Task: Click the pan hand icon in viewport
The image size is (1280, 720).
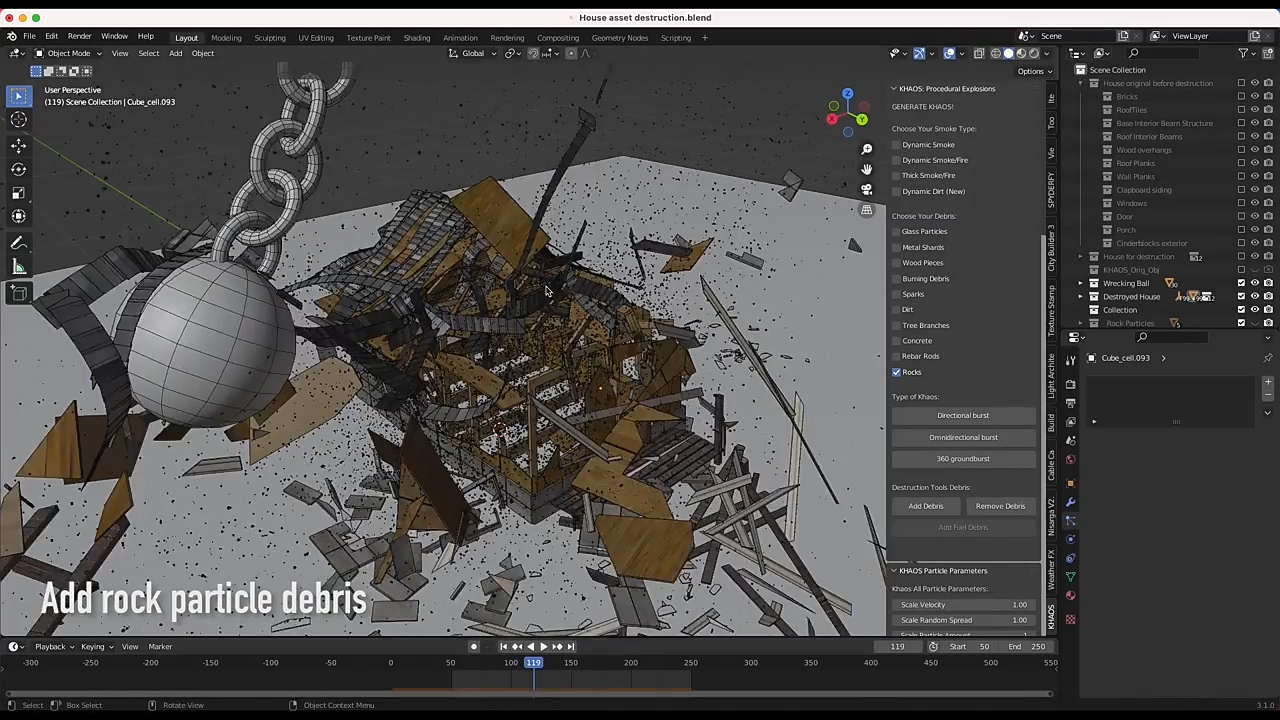Action: [x=867, y=169]
